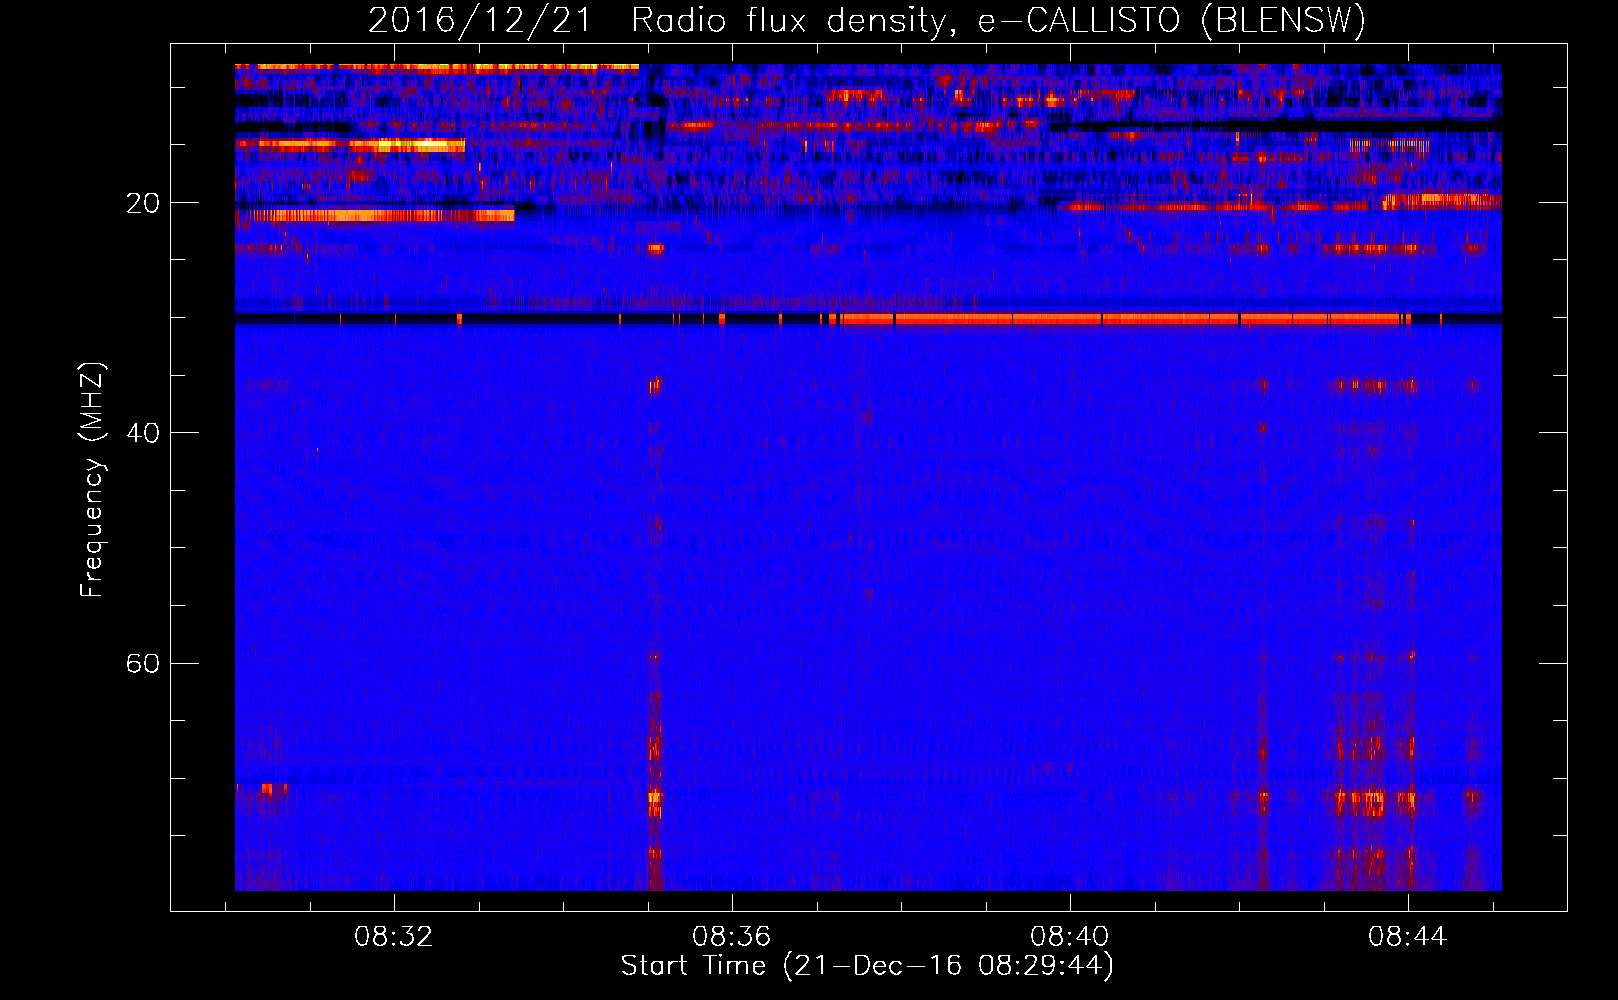1618x1000 pixels.
Task: Click the vertical burst streak near 08:35
Action: click(655, 635)
